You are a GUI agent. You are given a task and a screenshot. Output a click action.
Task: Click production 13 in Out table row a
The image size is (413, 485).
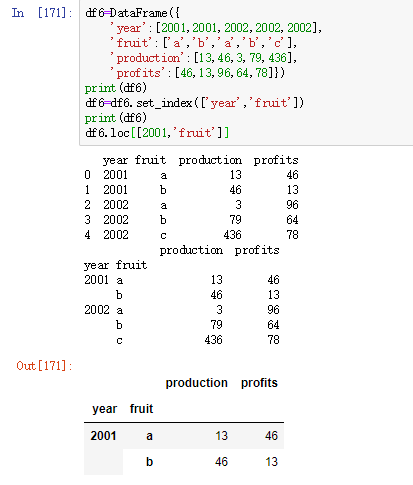221,436
